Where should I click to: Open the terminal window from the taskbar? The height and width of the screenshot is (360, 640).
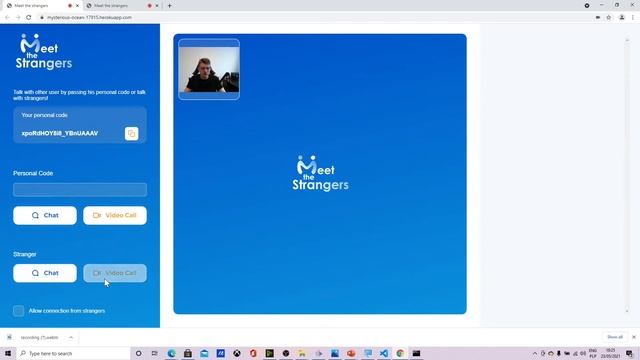[416, 353]
